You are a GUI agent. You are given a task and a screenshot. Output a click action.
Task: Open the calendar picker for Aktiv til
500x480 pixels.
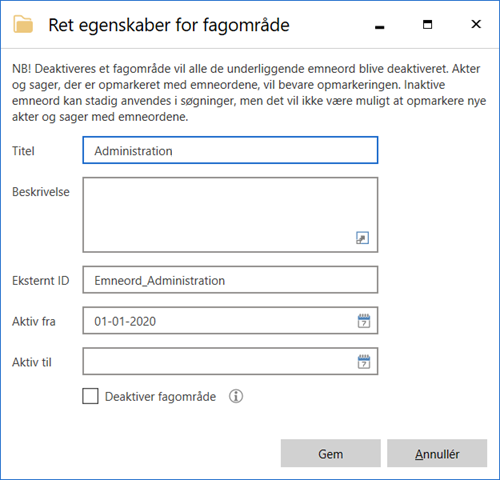click(x=364, y=362)
